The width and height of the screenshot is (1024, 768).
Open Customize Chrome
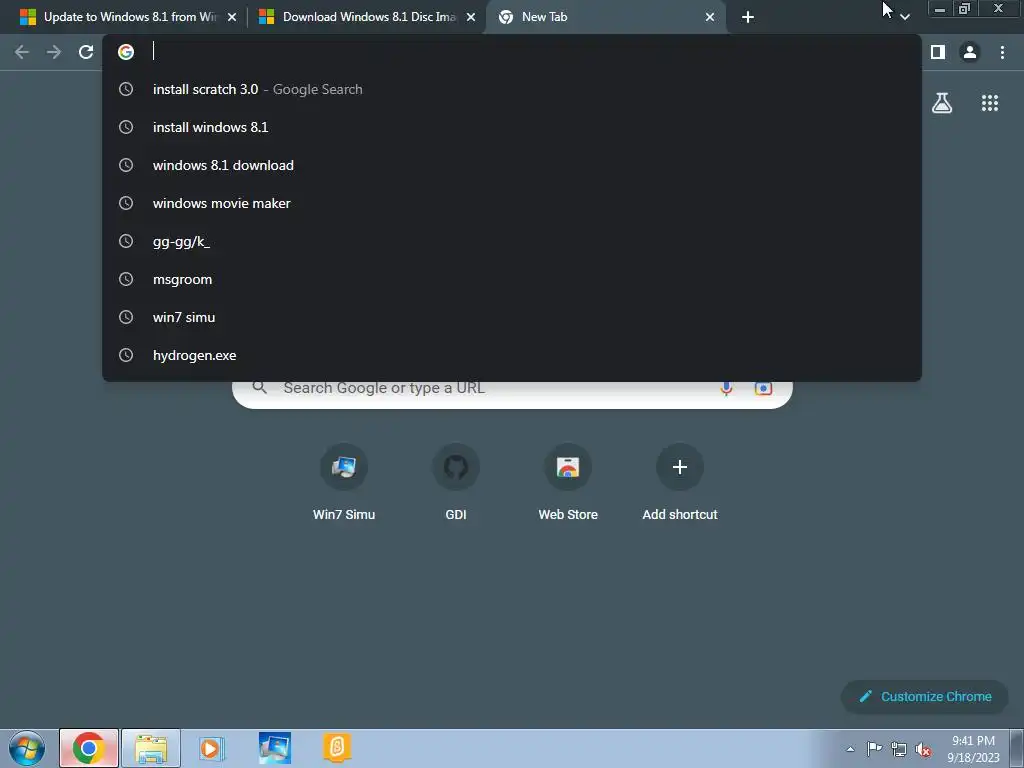[925, 697]
